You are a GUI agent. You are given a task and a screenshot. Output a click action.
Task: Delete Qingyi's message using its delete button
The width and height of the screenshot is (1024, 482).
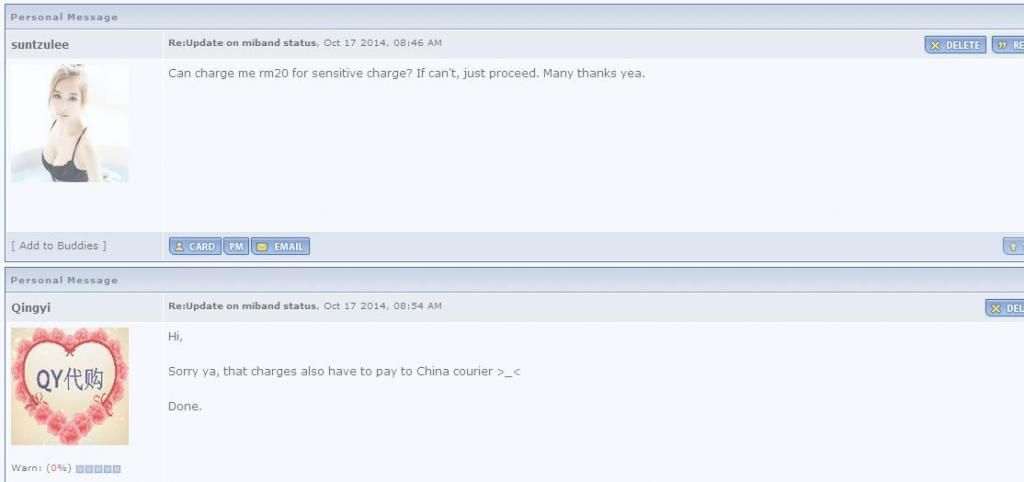[1005, 308]
